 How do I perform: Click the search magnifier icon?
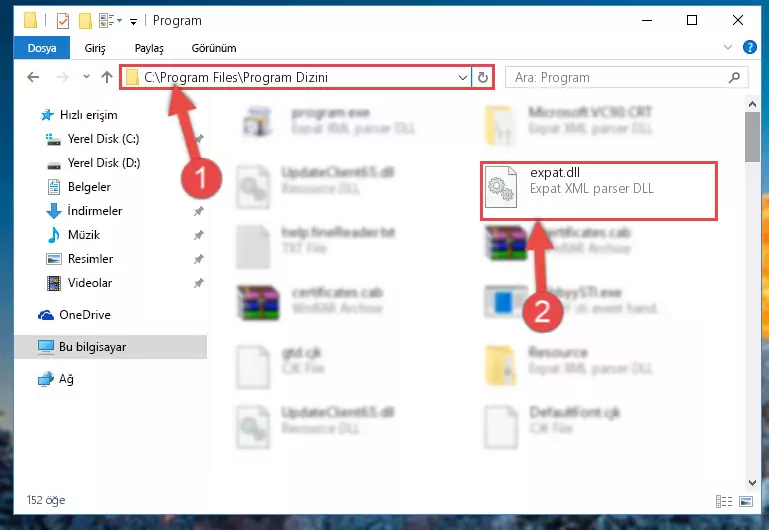[734, 77]
